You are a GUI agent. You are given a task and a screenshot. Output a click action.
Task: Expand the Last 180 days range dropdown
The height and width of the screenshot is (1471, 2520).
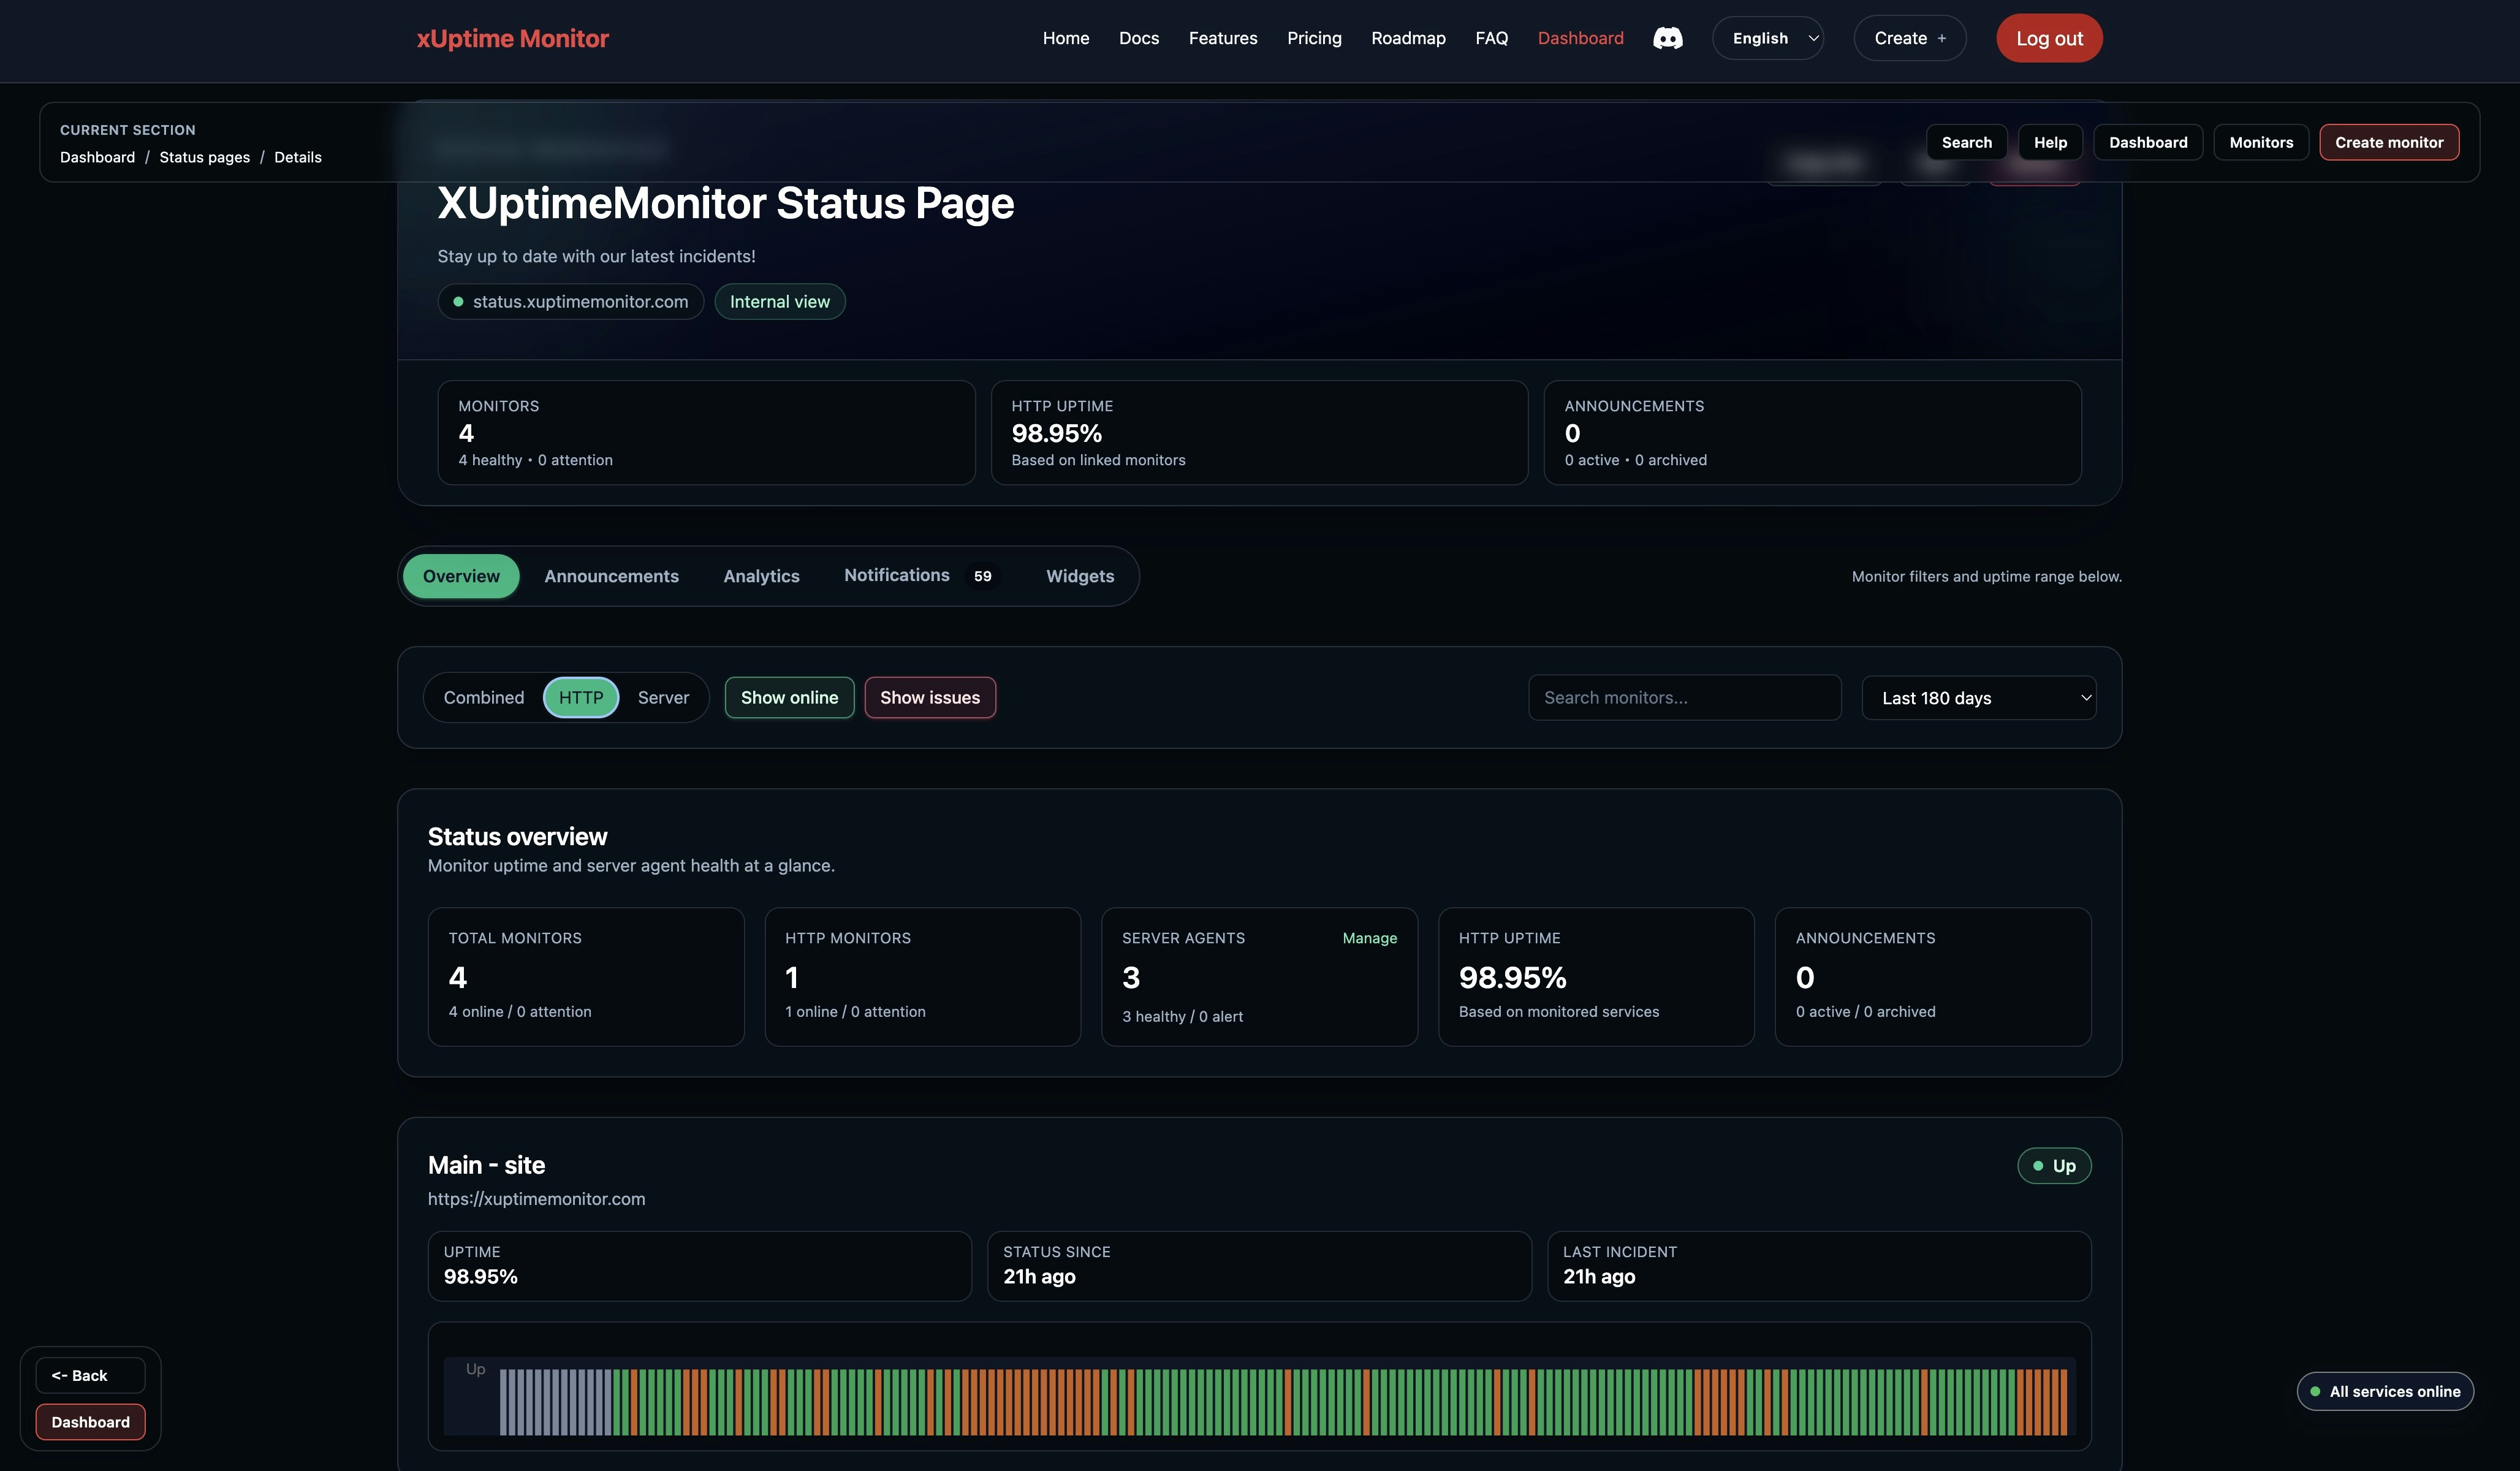coord(1978,698)
